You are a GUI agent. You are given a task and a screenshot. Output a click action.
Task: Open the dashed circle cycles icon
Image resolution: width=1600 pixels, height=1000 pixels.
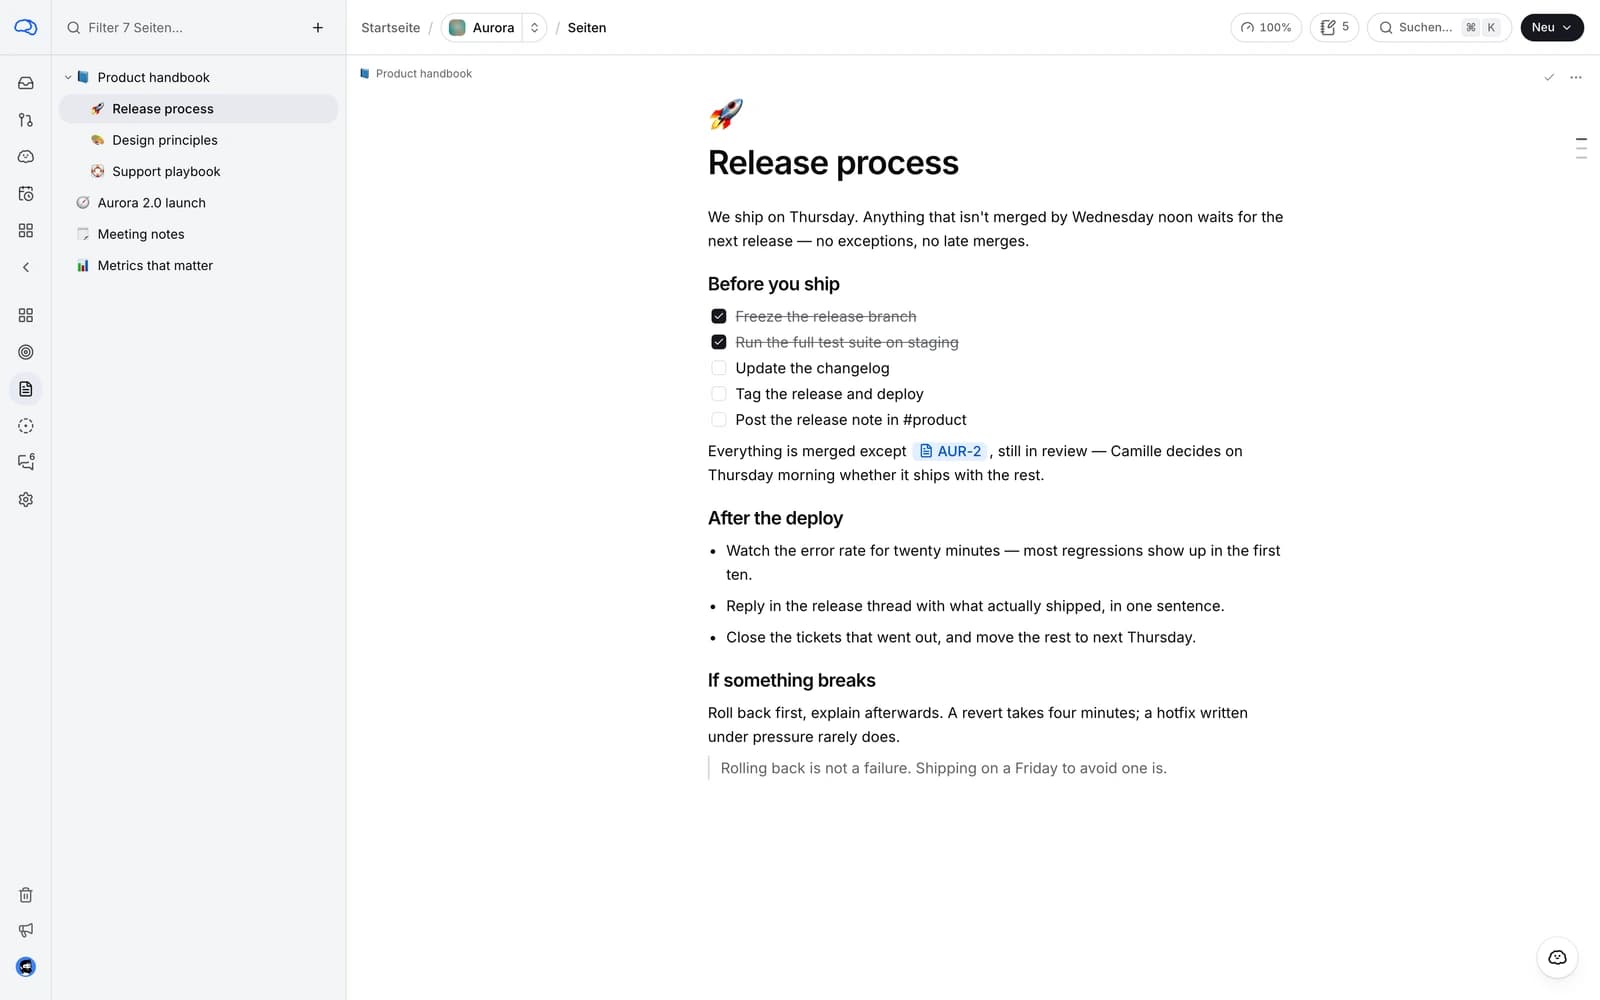26,426
